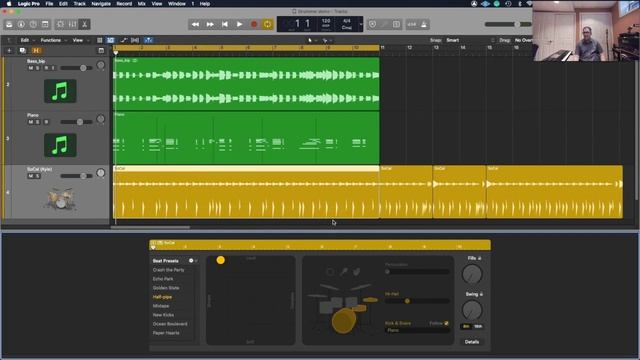Toggle the highlighted blue grid button
640x360 pixels.
(111, 40)
